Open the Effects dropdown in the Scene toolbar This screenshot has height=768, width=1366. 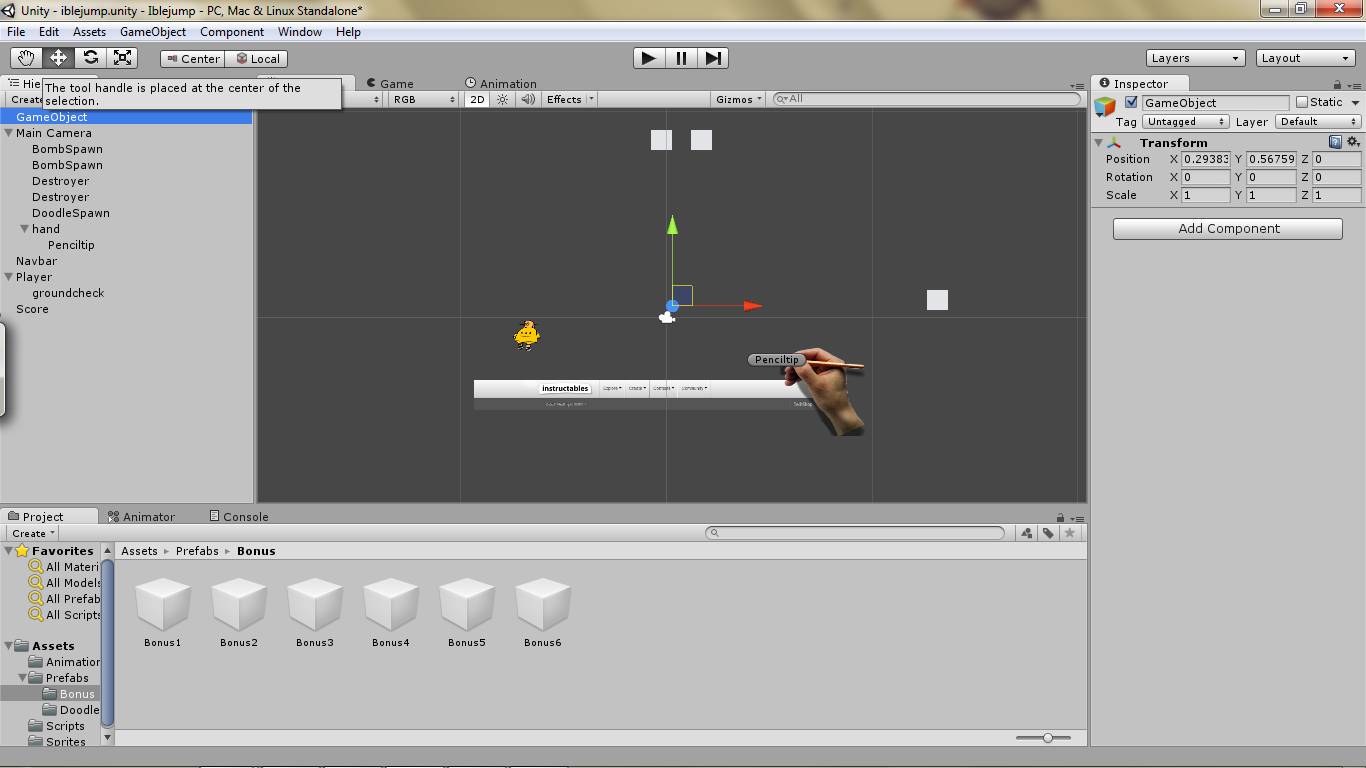[x=570, y=99]
